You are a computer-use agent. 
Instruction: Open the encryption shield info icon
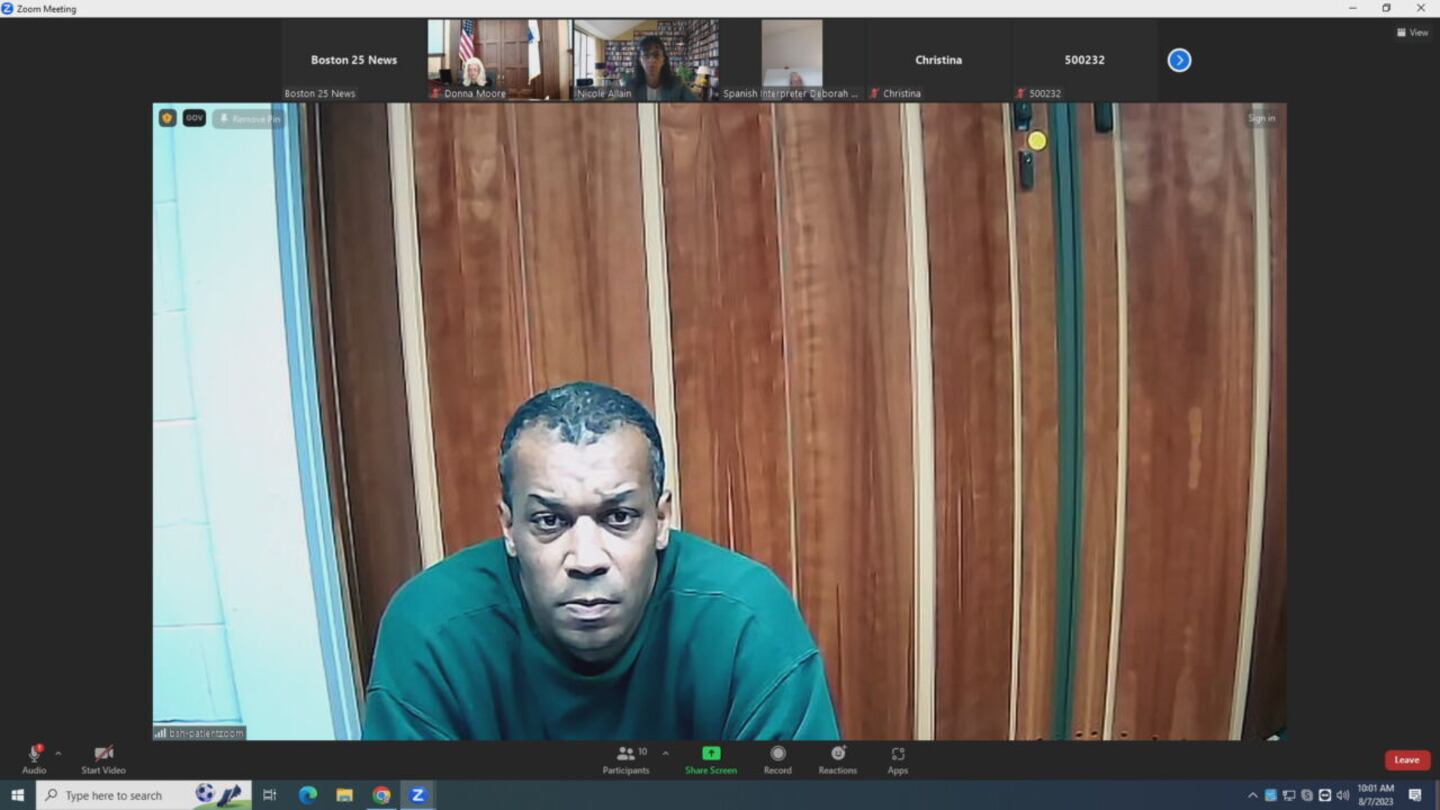point(167,118)
